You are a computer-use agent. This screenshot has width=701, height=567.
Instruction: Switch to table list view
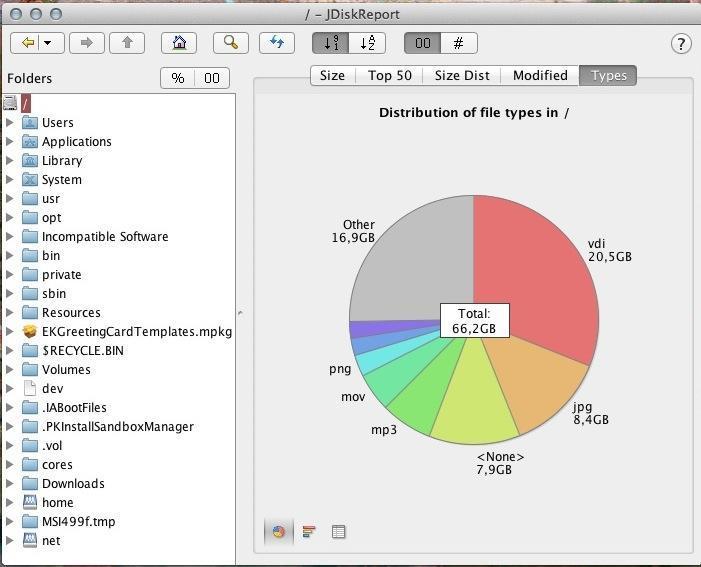click(339, 532)
